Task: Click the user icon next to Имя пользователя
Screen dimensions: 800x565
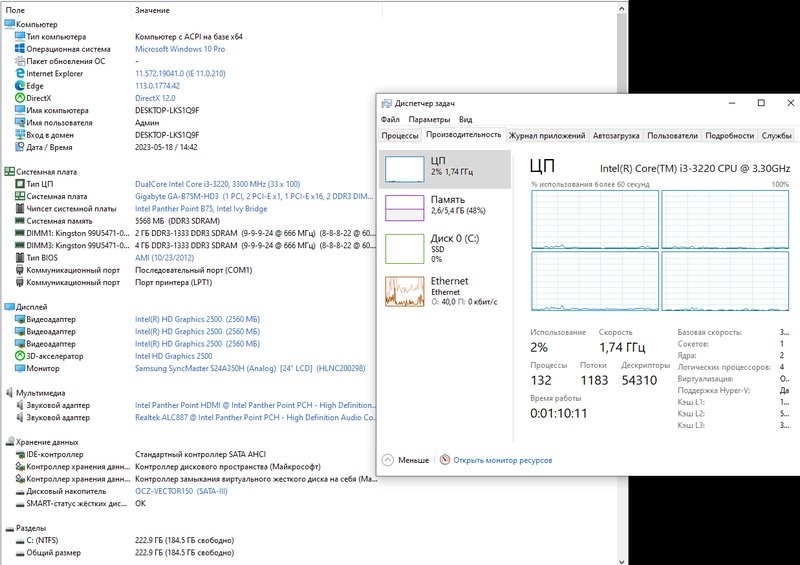Action: (20, 122)
